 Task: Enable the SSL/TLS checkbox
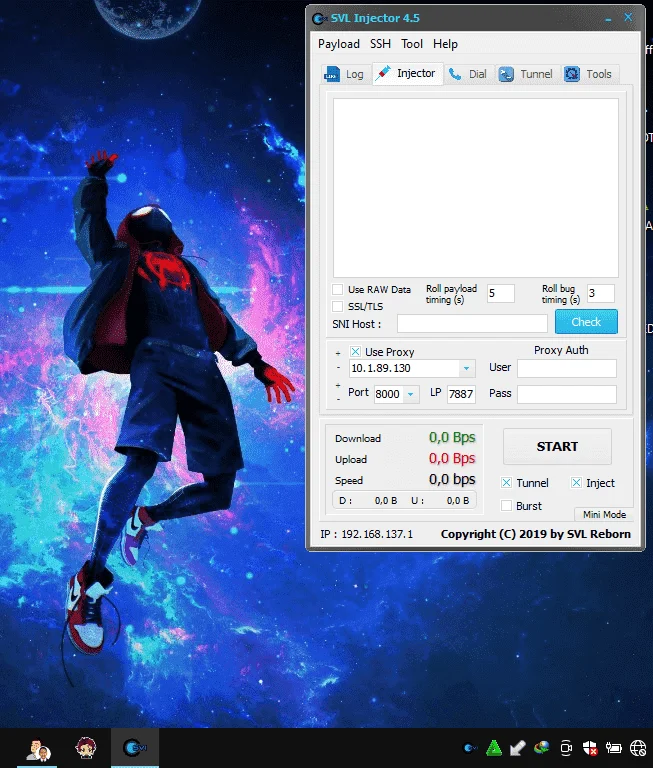(x=338, y=307)
